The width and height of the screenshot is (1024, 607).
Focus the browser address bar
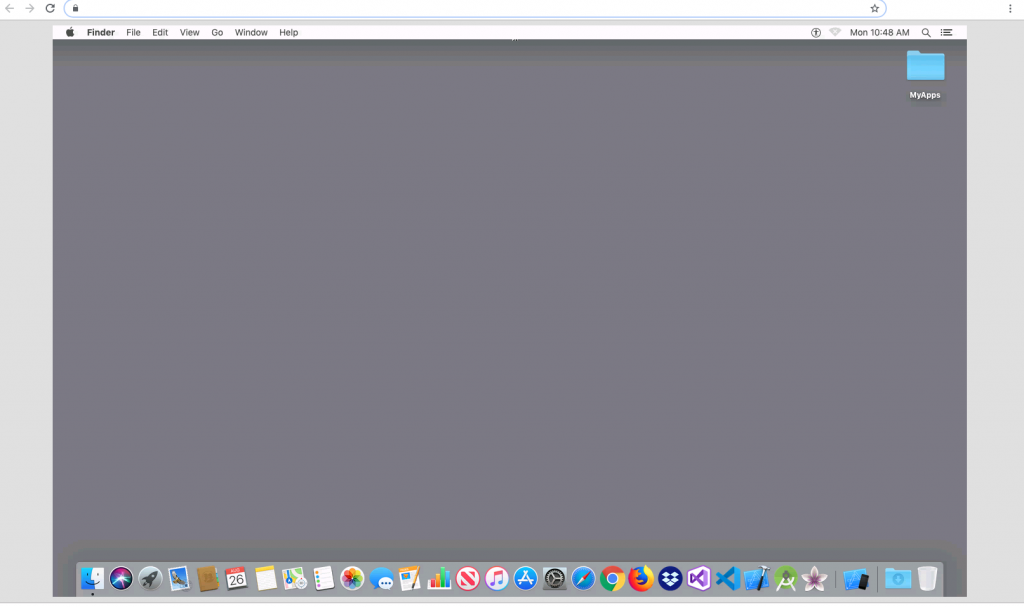pyautogui.click(x=475, y=8)
